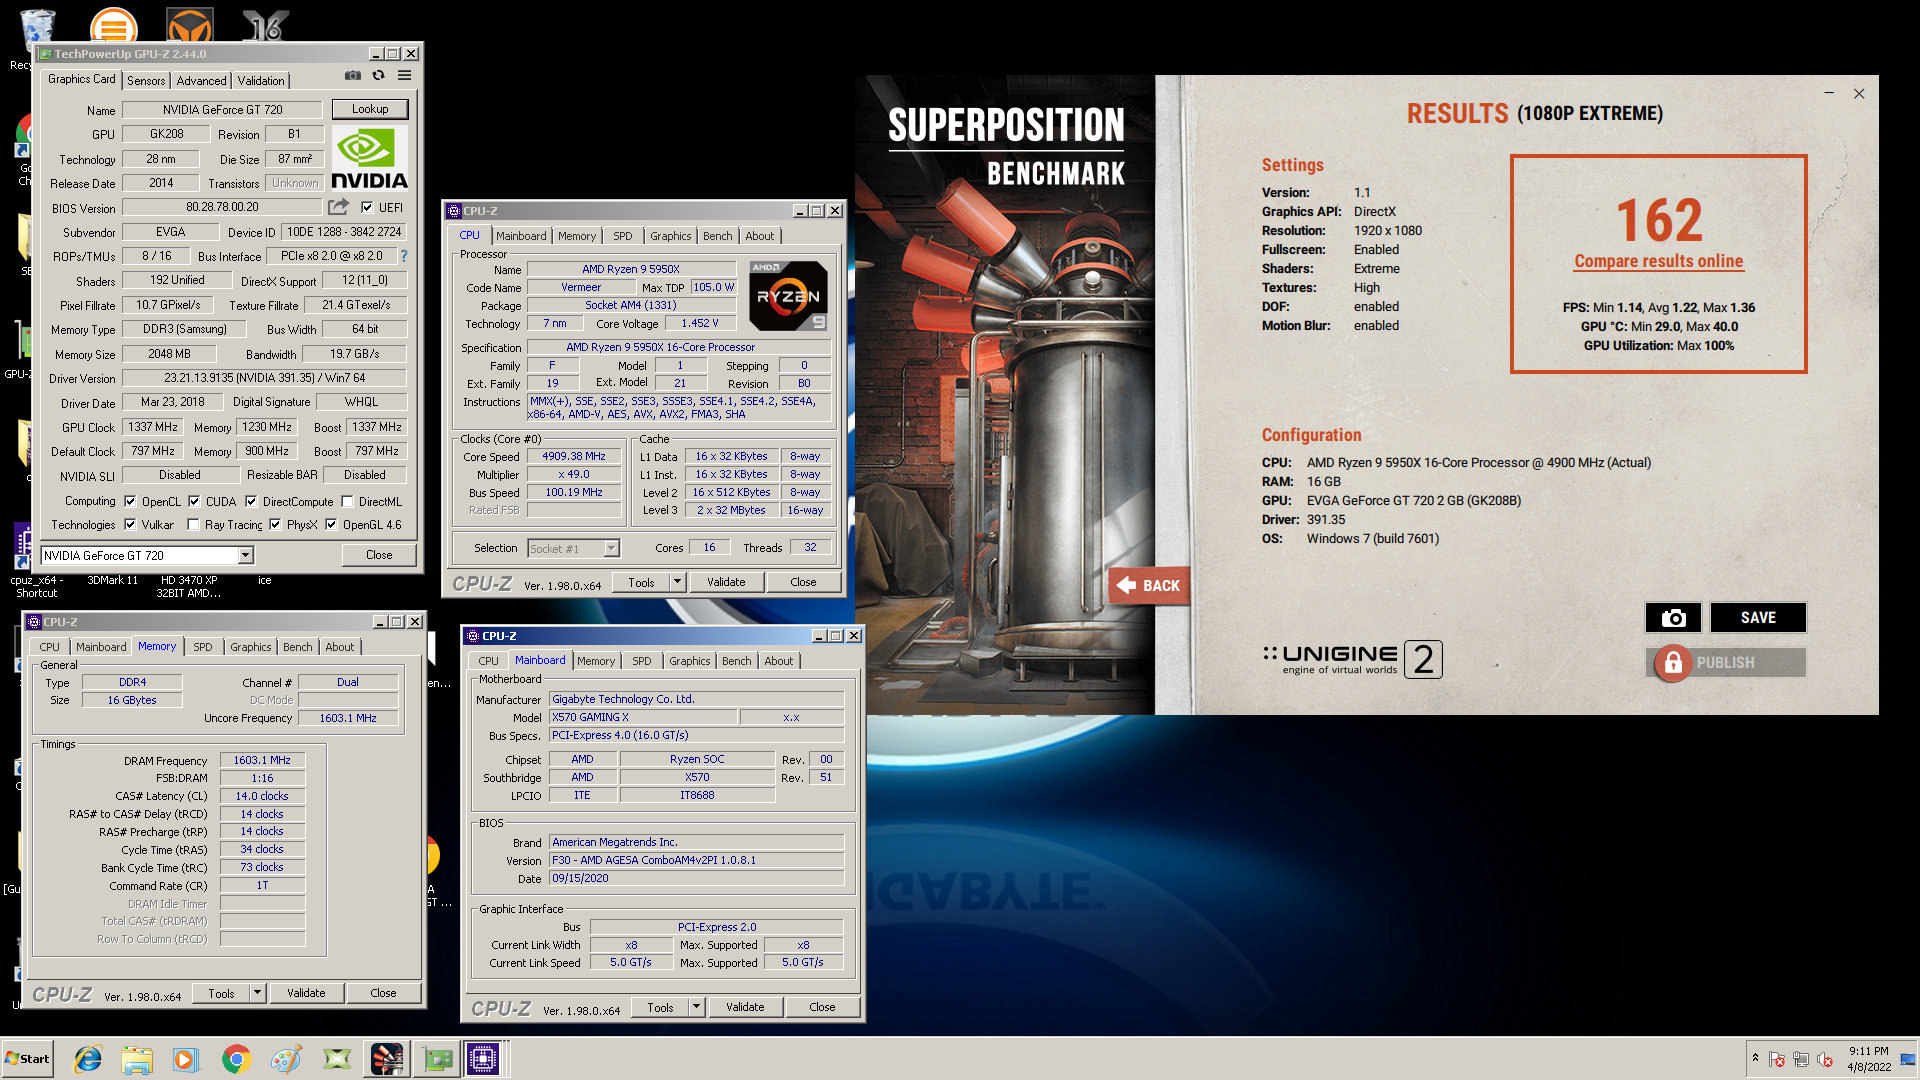Screen dimensions: 1920x1080
Task: Open Internet Explorer from the taskbar
Action: 88,1059
